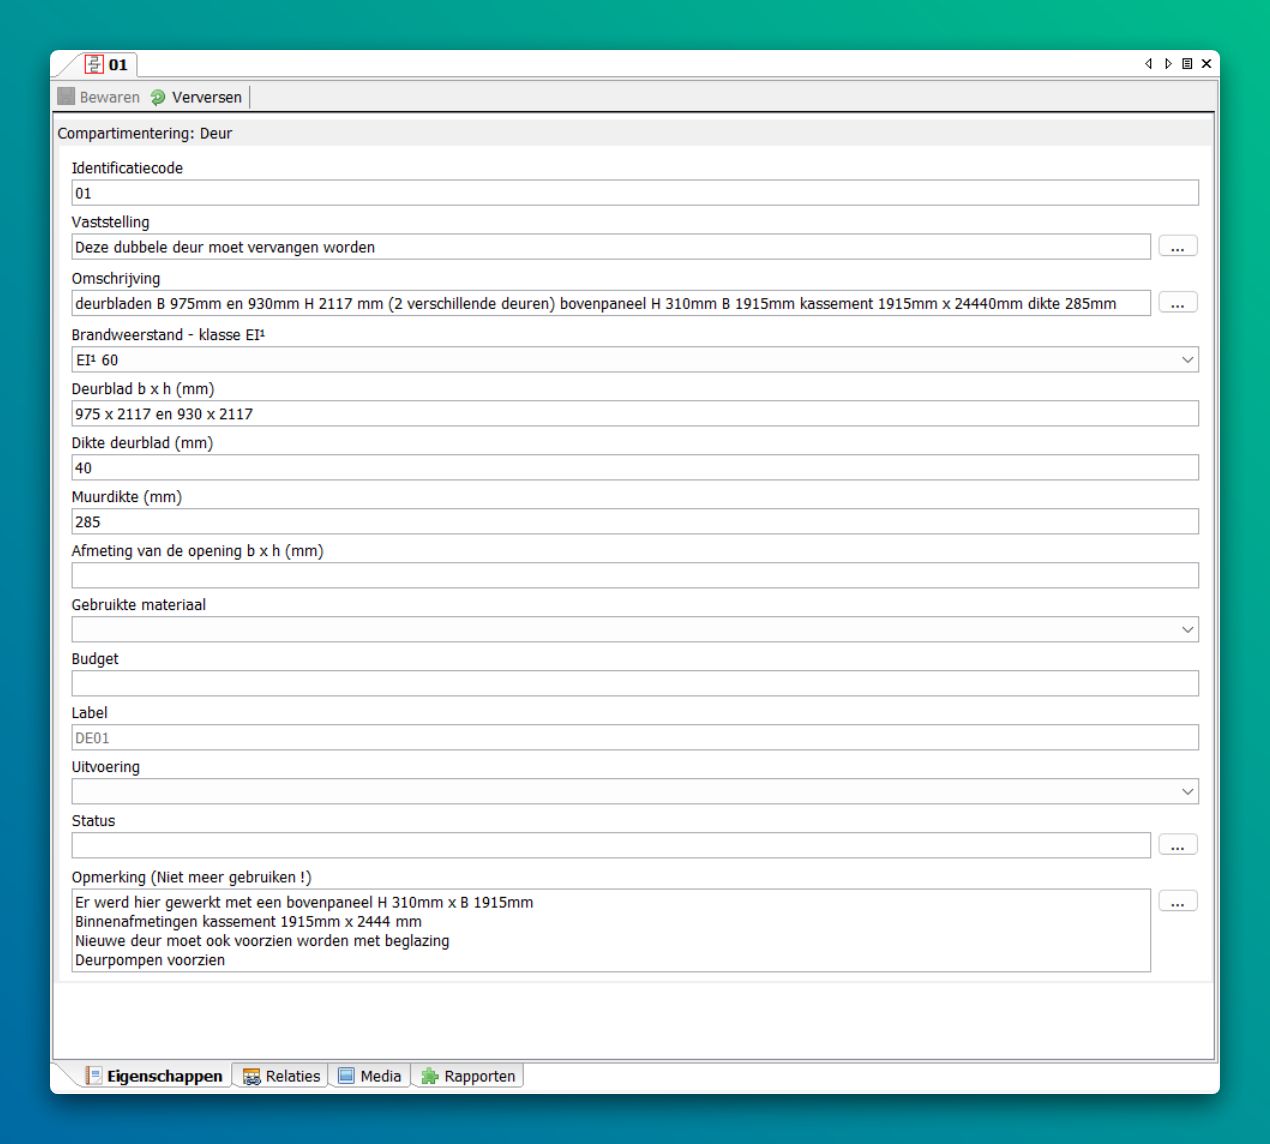
Task: Click the 01 document tab icon
Action: pos(94,64)
